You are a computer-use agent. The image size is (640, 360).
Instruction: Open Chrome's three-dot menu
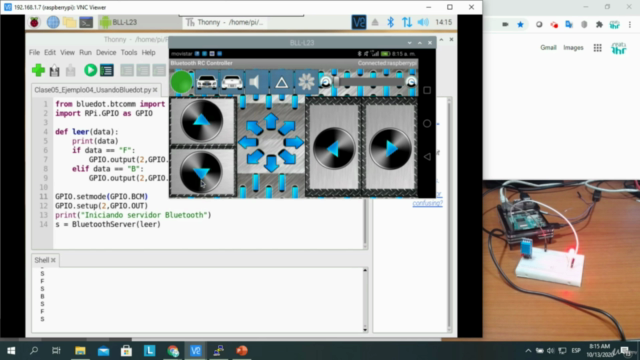(630, 24)
